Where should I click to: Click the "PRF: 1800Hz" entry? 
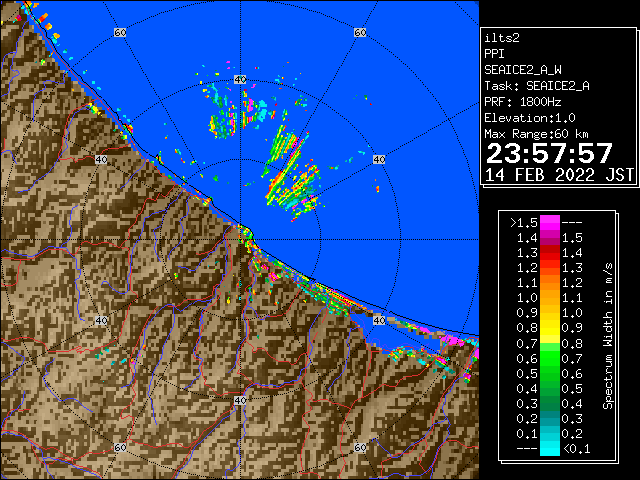click(x=523, y=102)
